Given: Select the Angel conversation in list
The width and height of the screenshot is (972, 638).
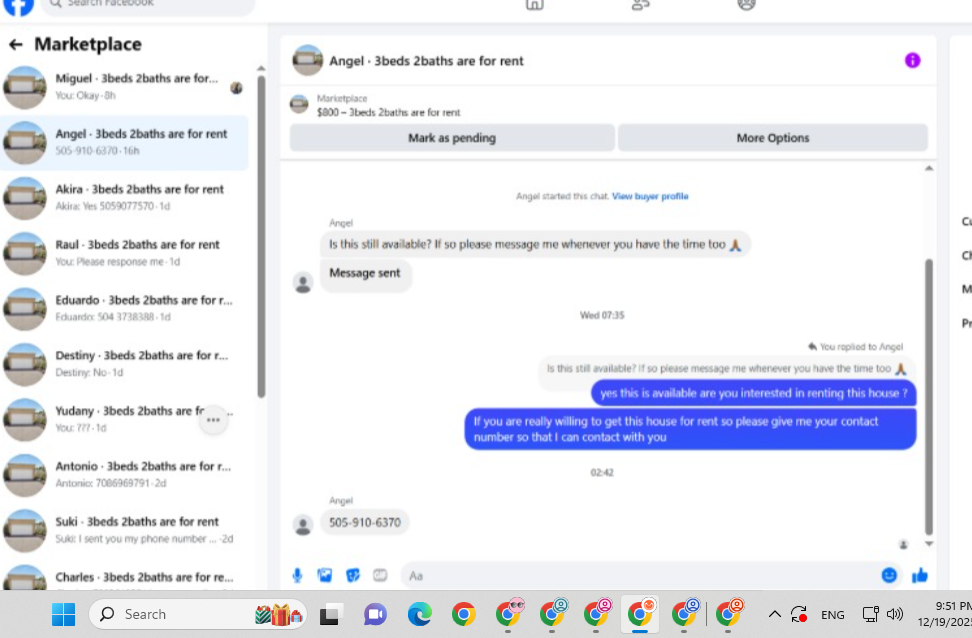Looking at the screenshot, I should click(124, 143).
